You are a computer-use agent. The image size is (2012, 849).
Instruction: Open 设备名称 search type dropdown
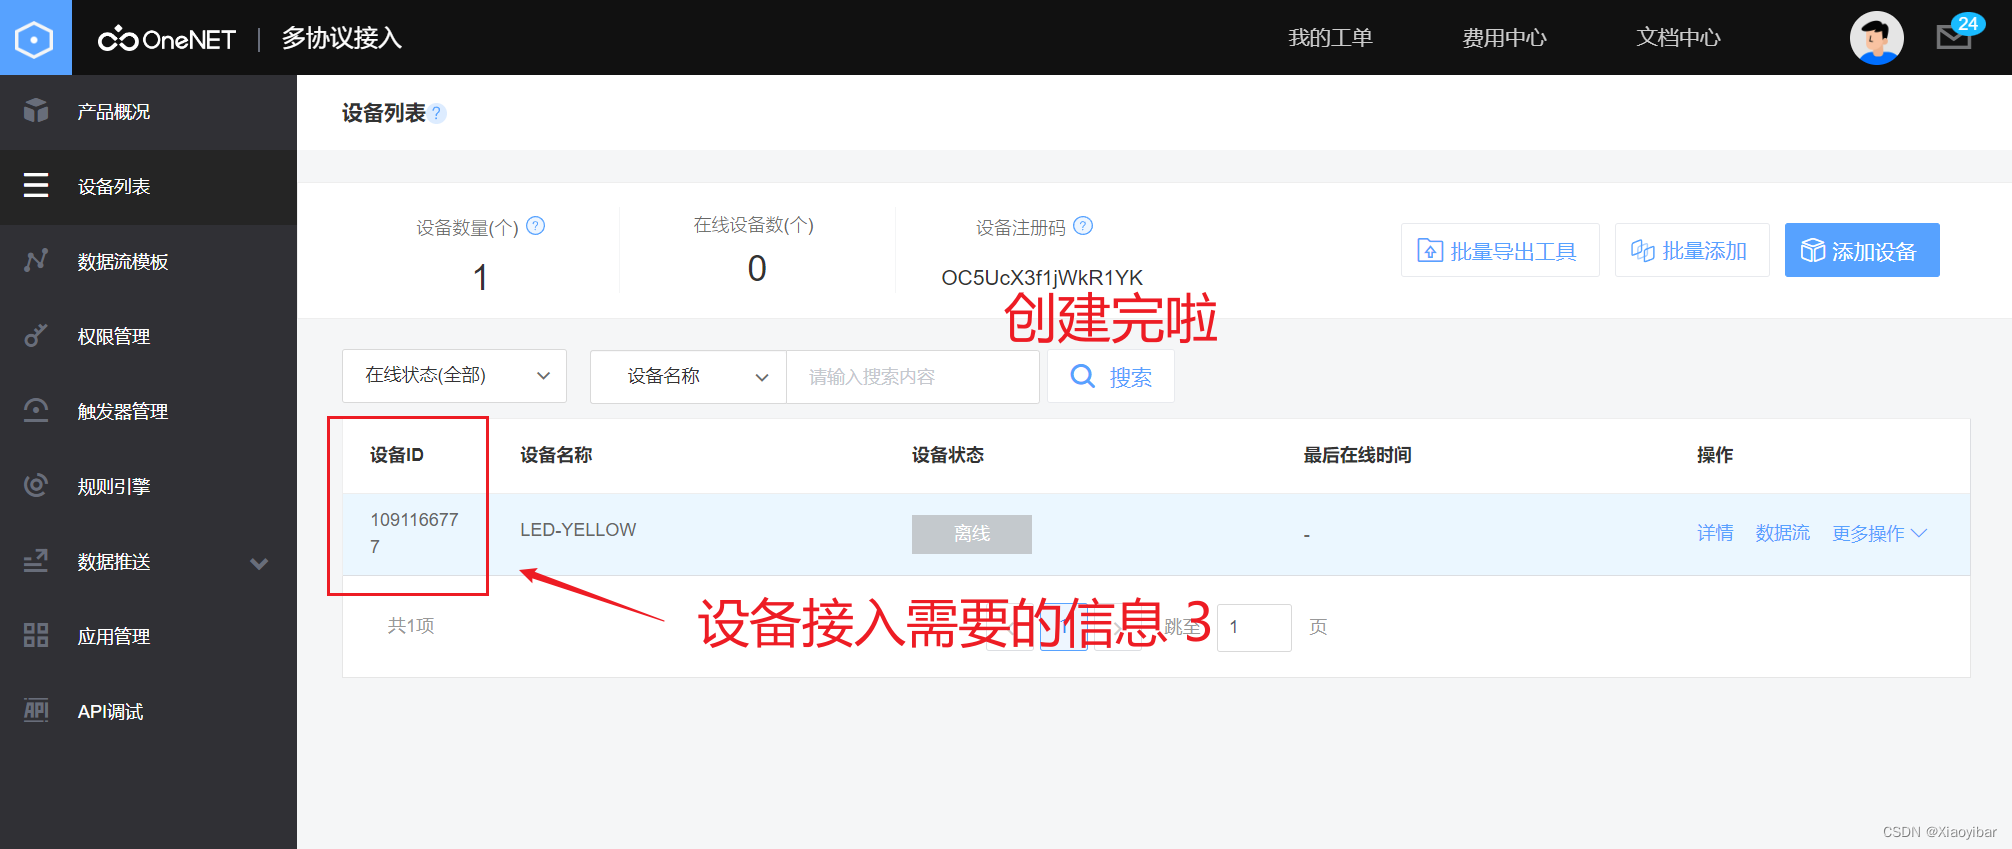coord(688,377)
